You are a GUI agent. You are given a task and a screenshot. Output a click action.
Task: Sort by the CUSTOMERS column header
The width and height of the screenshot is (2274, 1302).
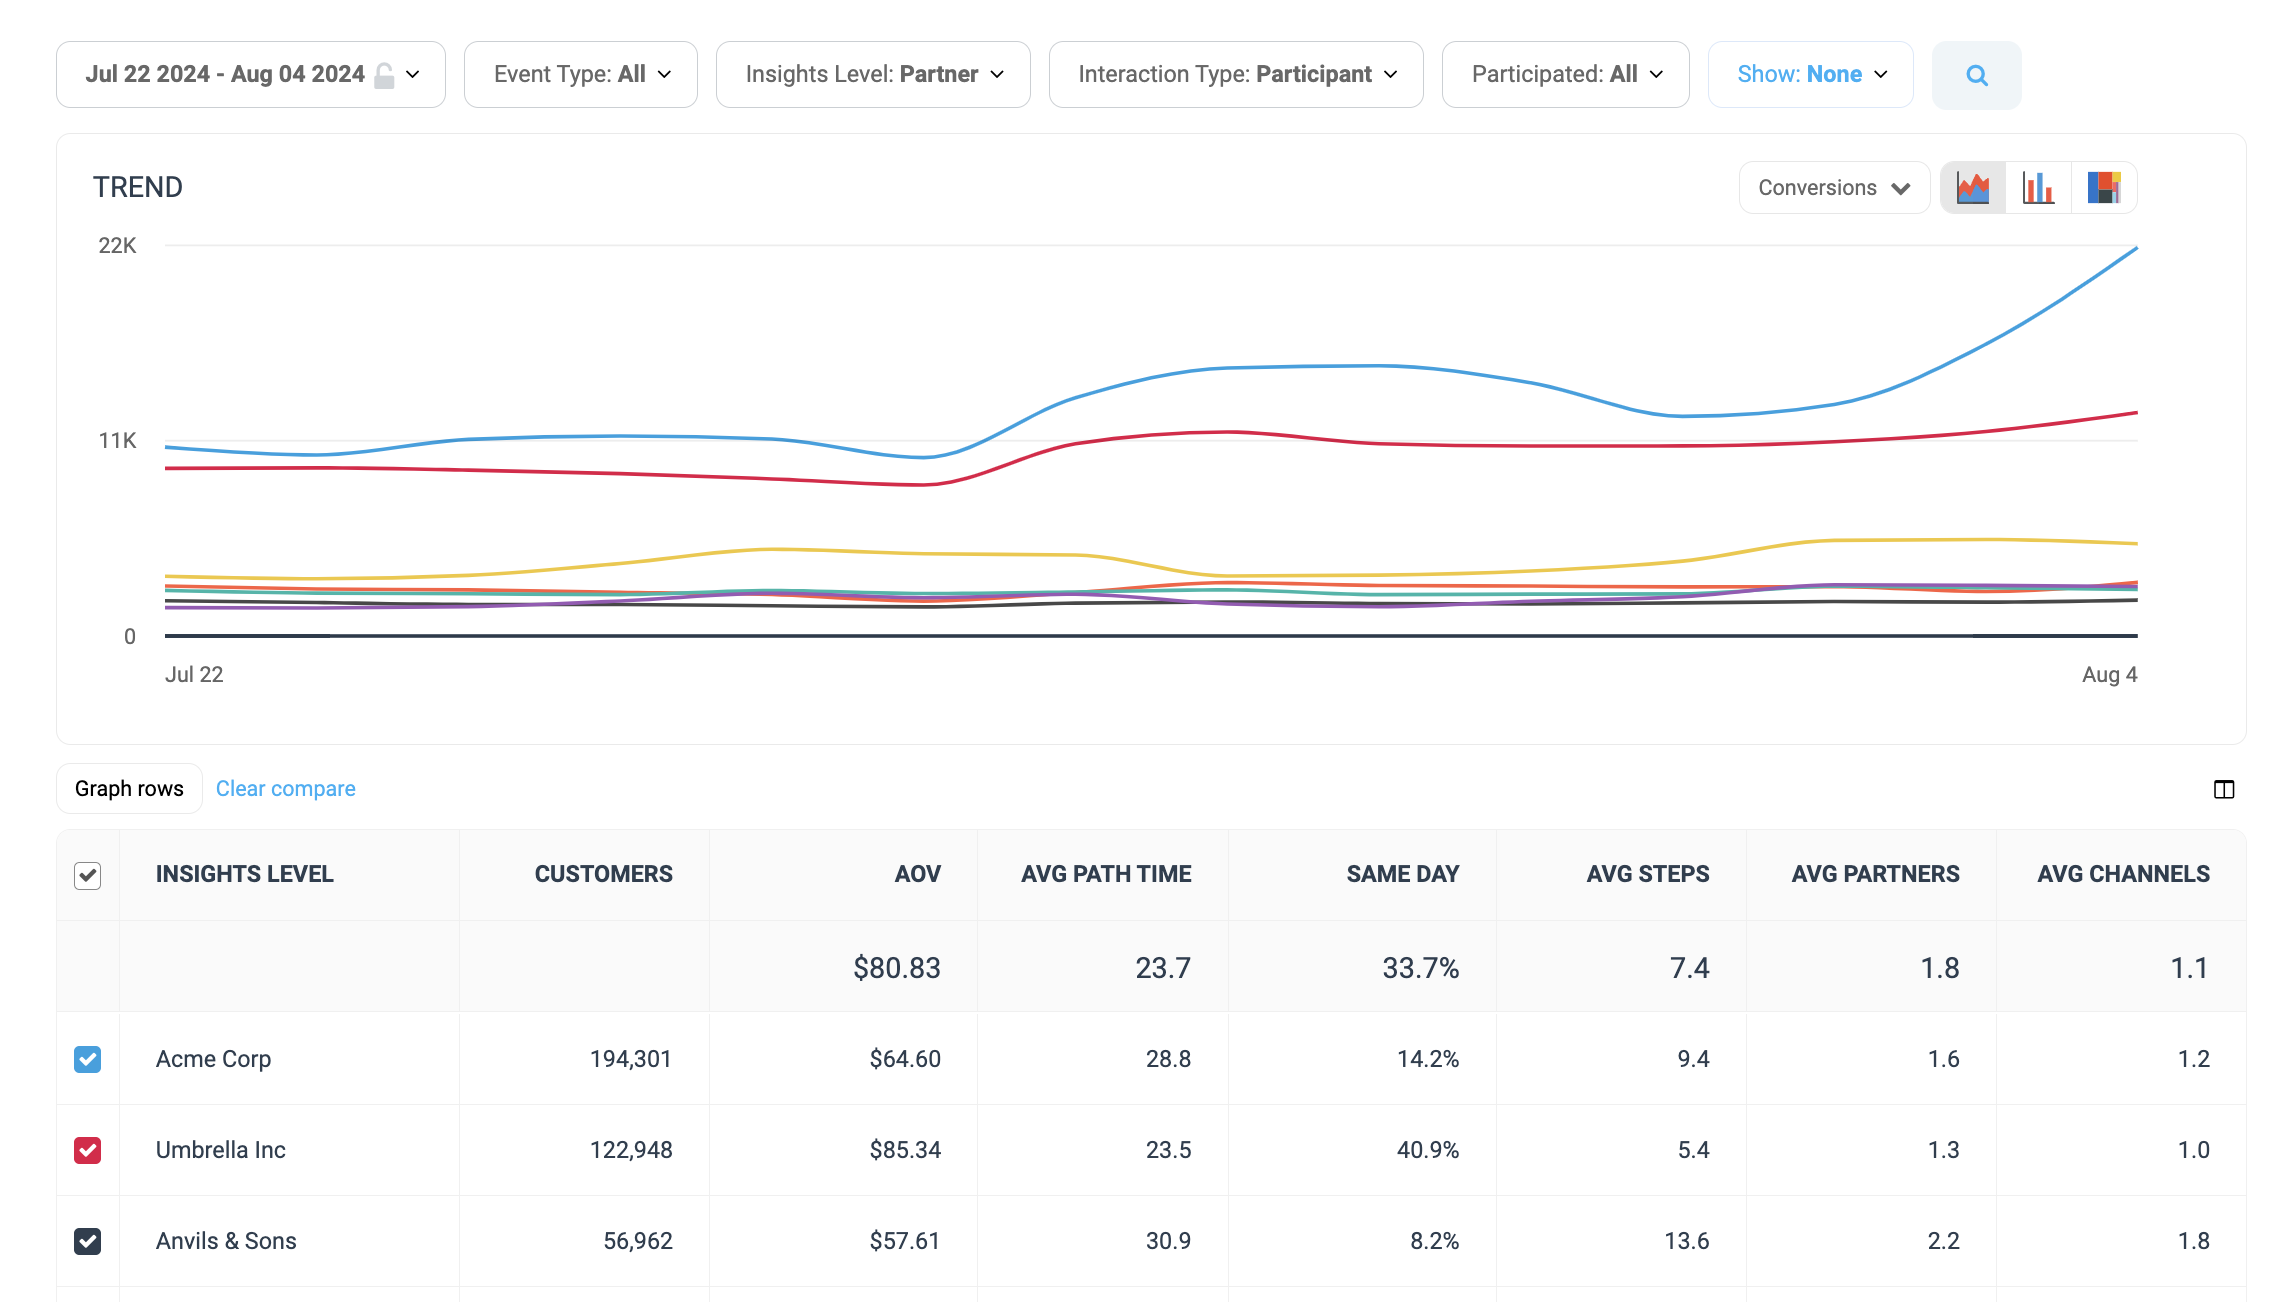(x=604, y=874)
